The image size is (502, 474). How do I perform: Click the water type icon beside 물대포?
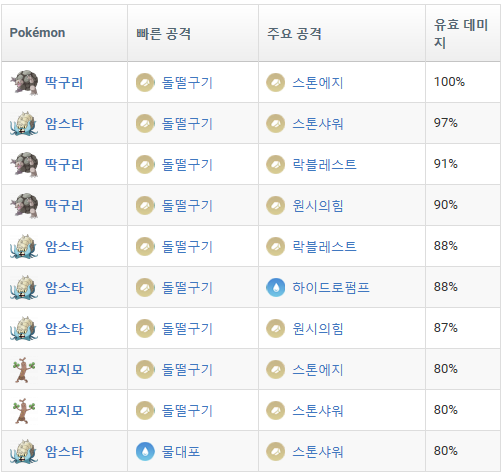tap(145, 451)
